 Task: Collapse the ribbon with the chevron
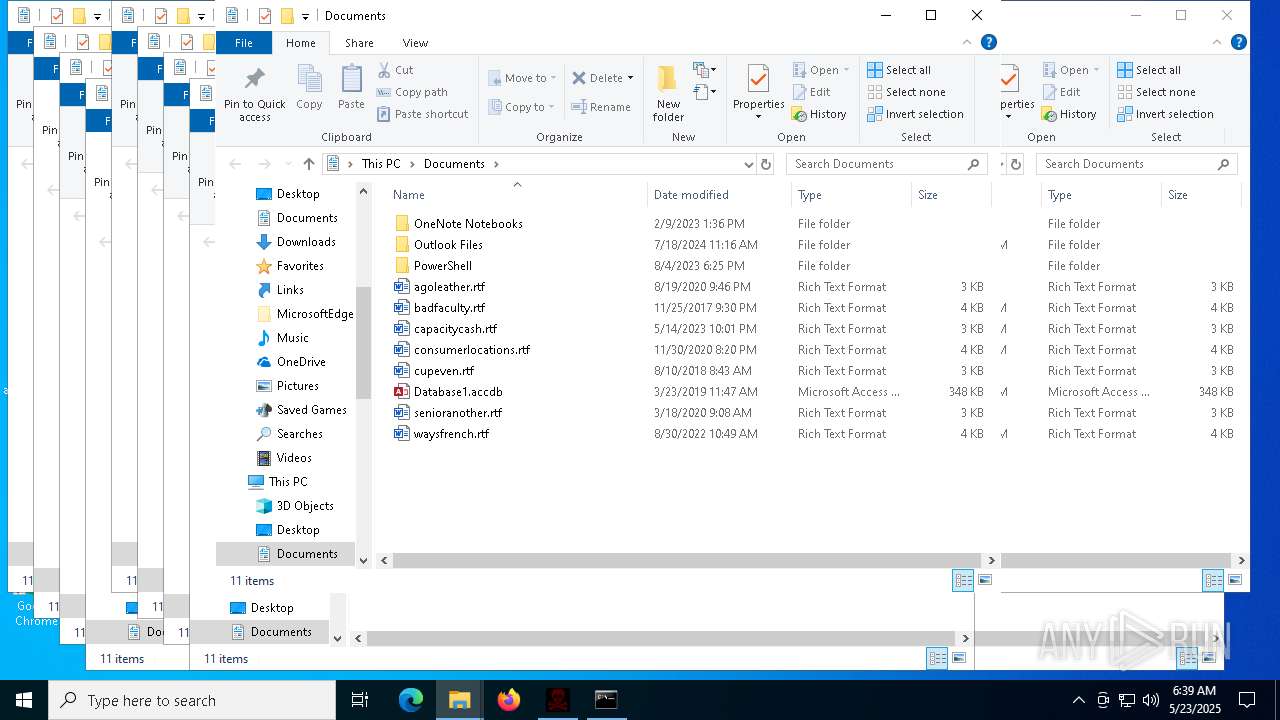[965, 42]
